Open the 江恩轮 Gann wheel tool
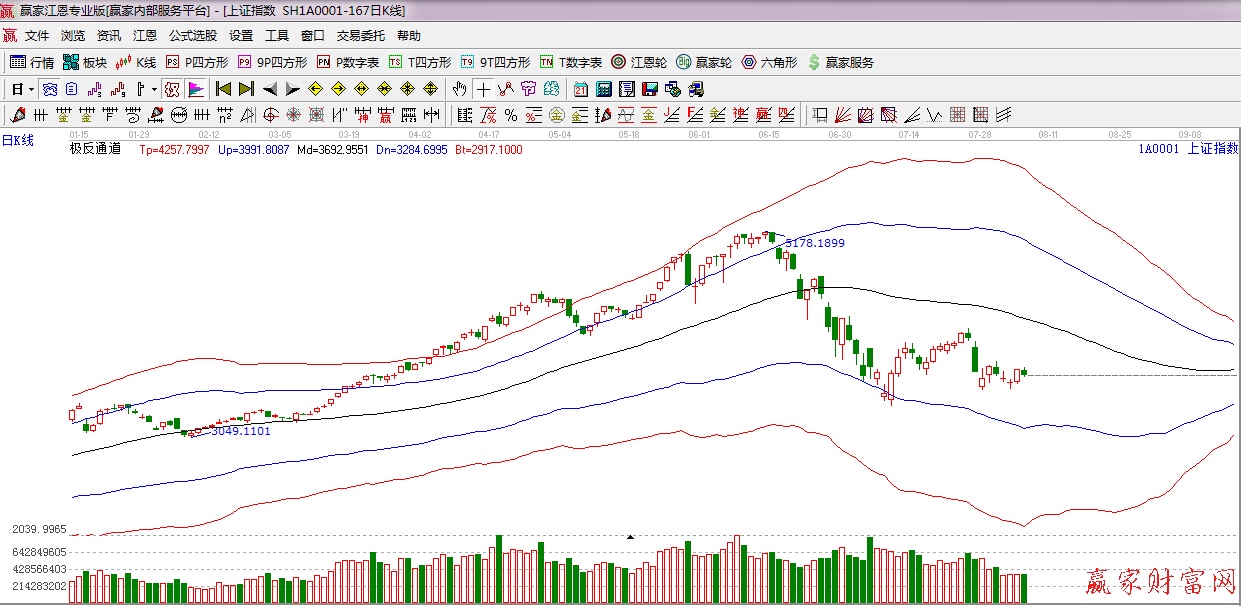This screenshot has height=606, width=1241. 639,62
